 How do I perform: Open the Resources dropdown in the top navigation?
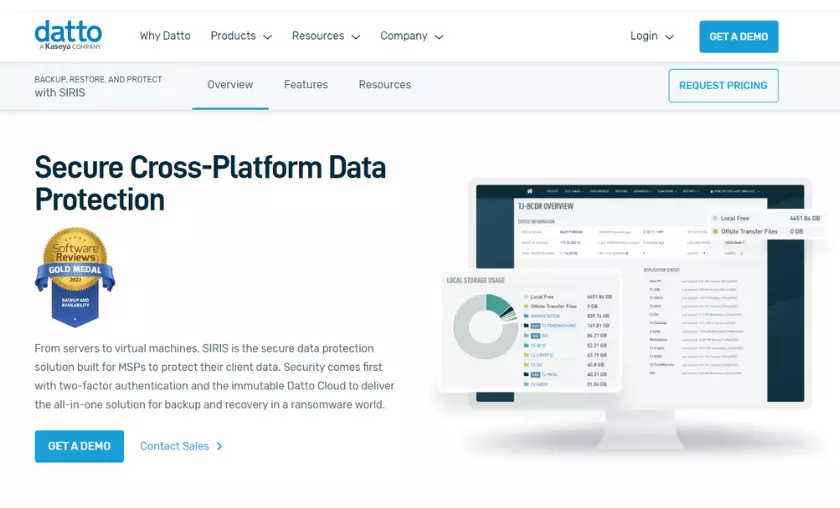click(325, 36)
